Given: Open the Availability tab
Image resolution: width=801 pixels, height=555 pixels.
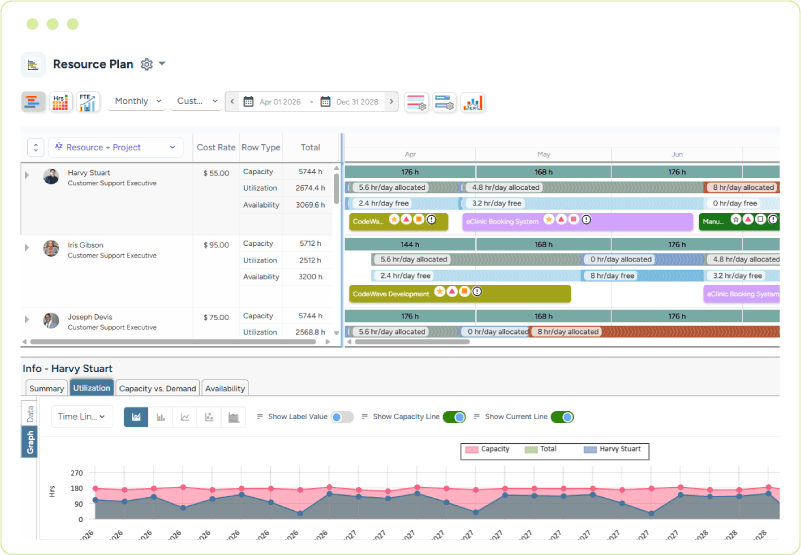Looking at the screenshot, I should [225, 388].
